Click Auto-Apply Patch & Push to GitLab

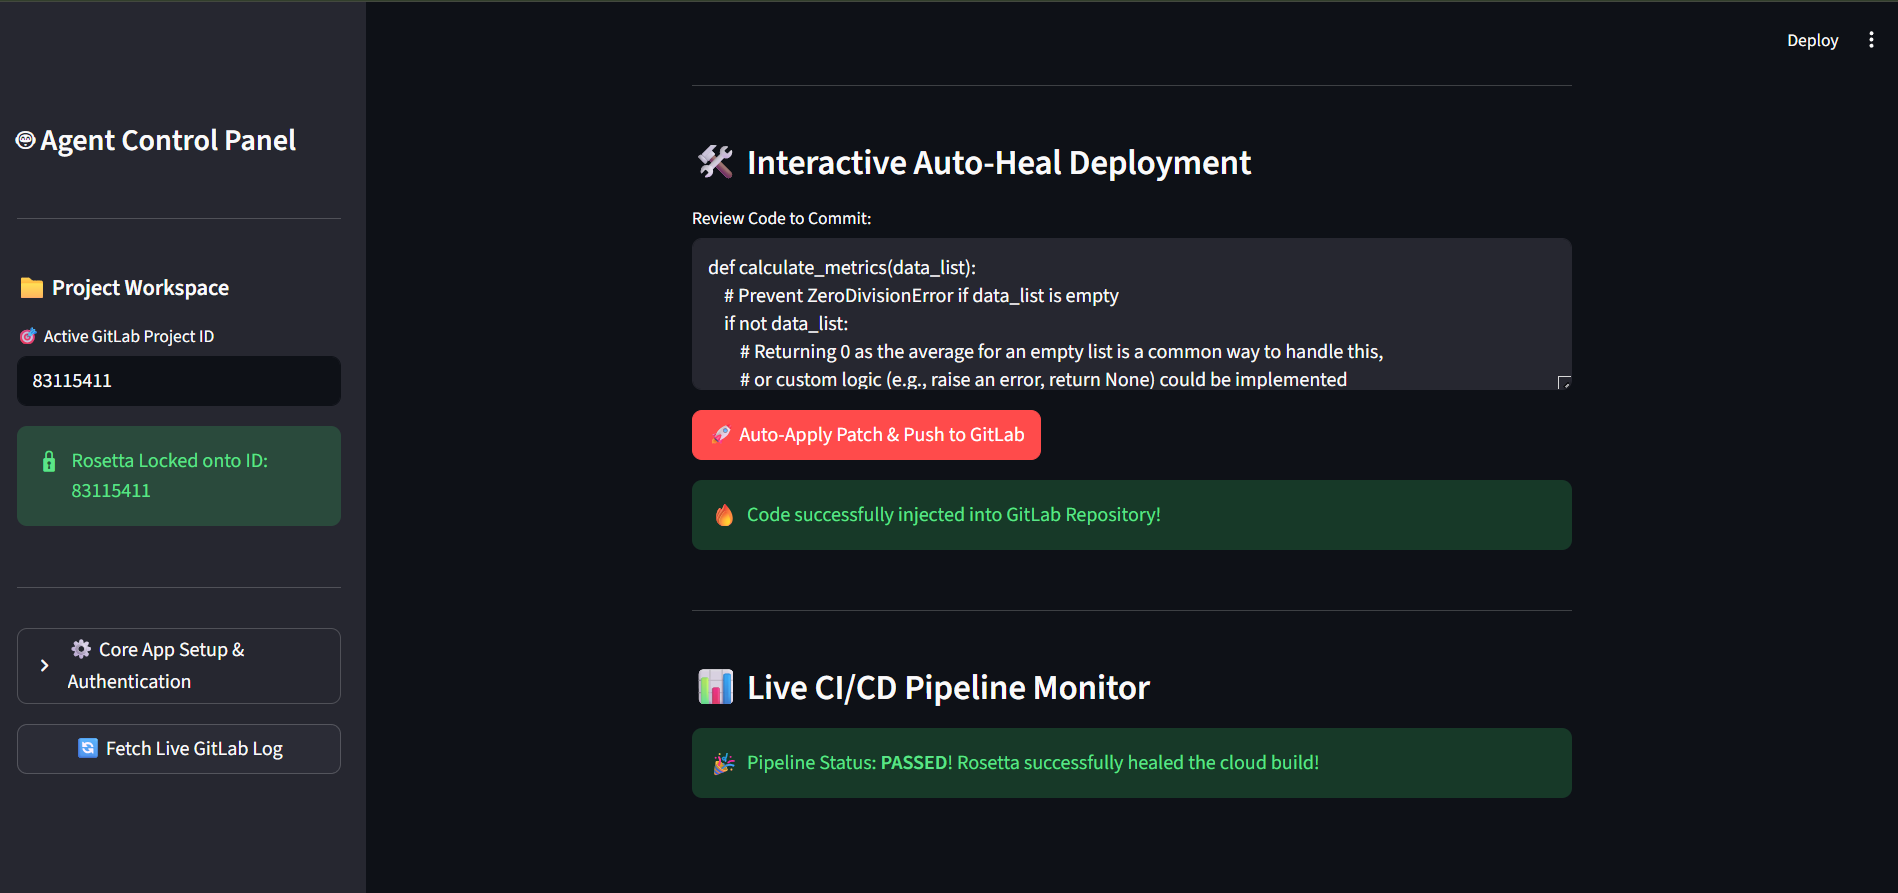point(866,435)
